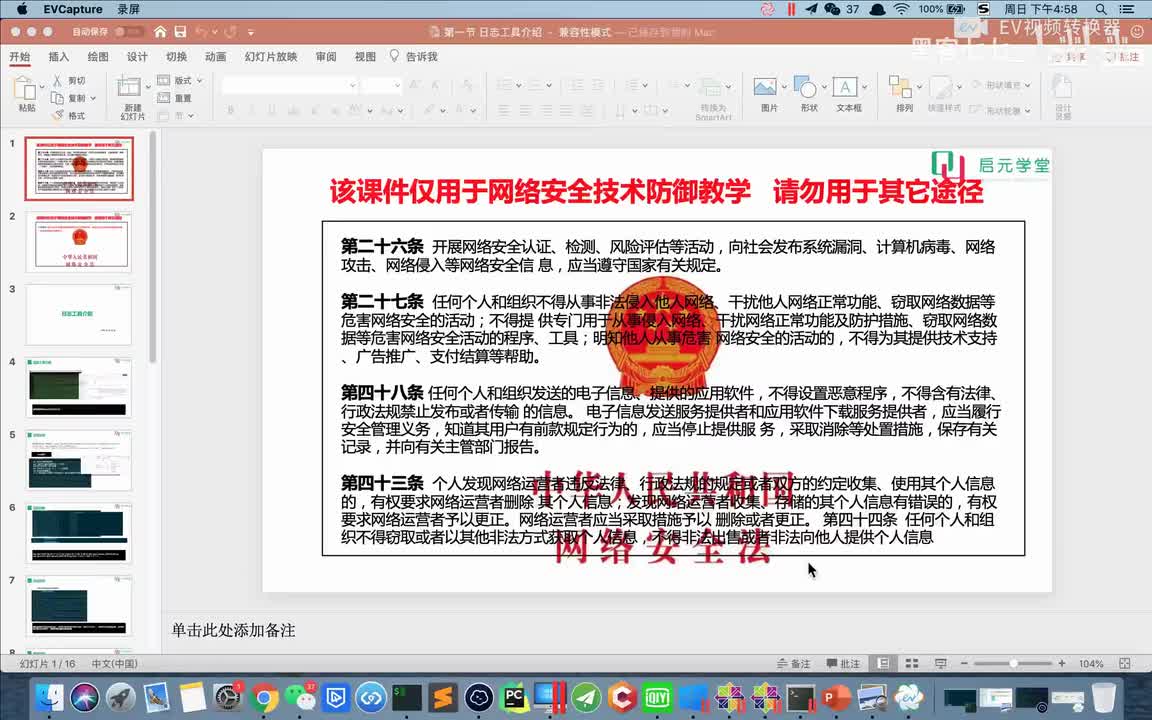The image size is (1152, 720).
Task: Click the 图片 picture icon
Action: pos(765,87)
